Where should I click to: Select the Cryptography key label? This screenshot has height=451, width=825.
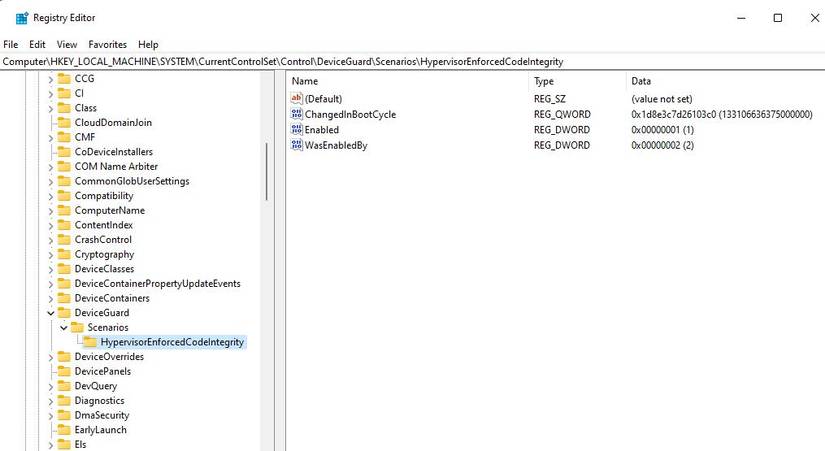point(104,254)
